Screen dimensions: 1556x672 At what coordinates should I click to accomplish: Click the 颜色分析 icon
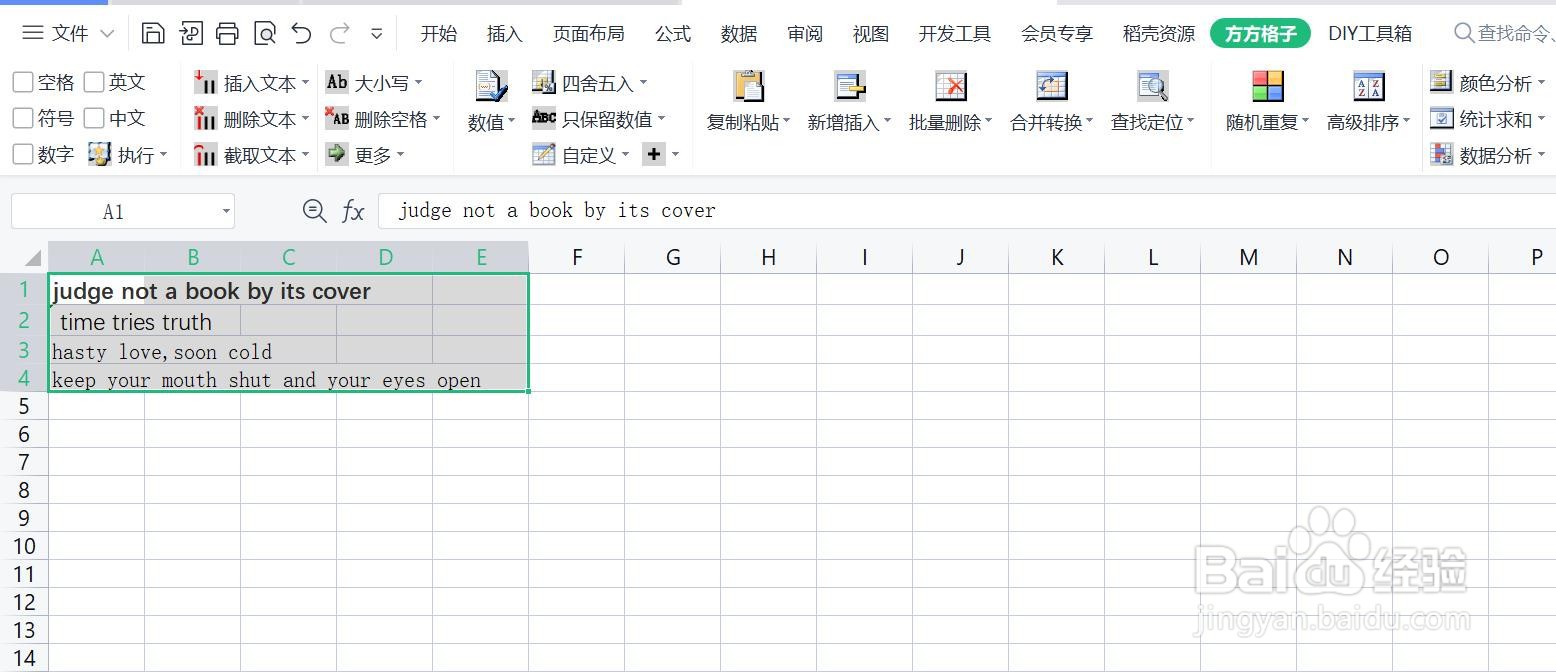click(x=1441, y=82)
